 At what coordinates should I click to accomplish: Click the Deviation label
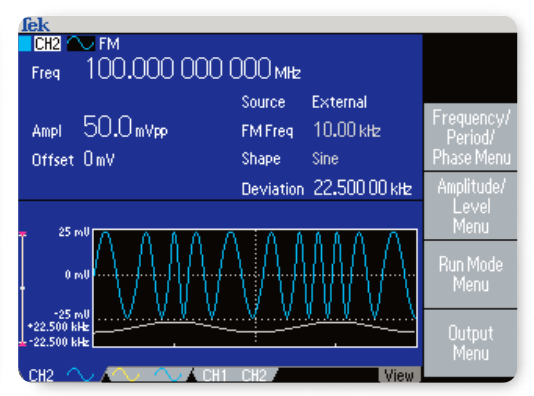click(272, 189)
